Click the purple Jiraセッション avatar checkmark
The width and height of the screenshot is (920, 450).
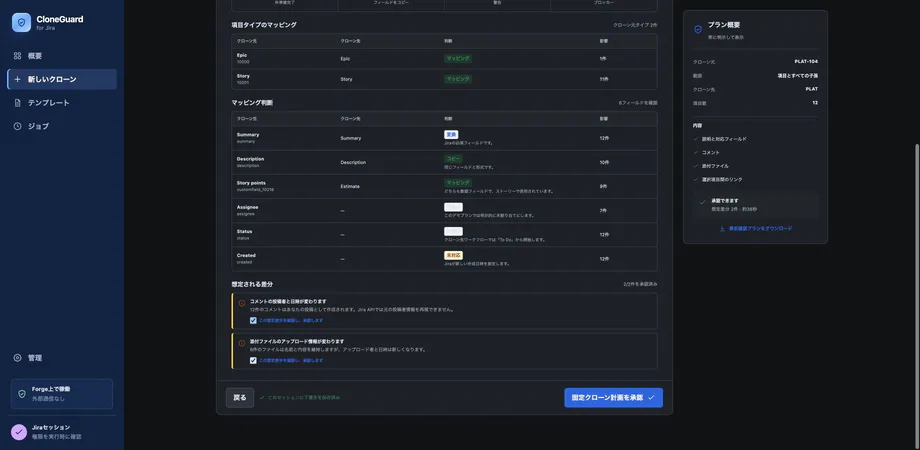click(x=19, y=432)
